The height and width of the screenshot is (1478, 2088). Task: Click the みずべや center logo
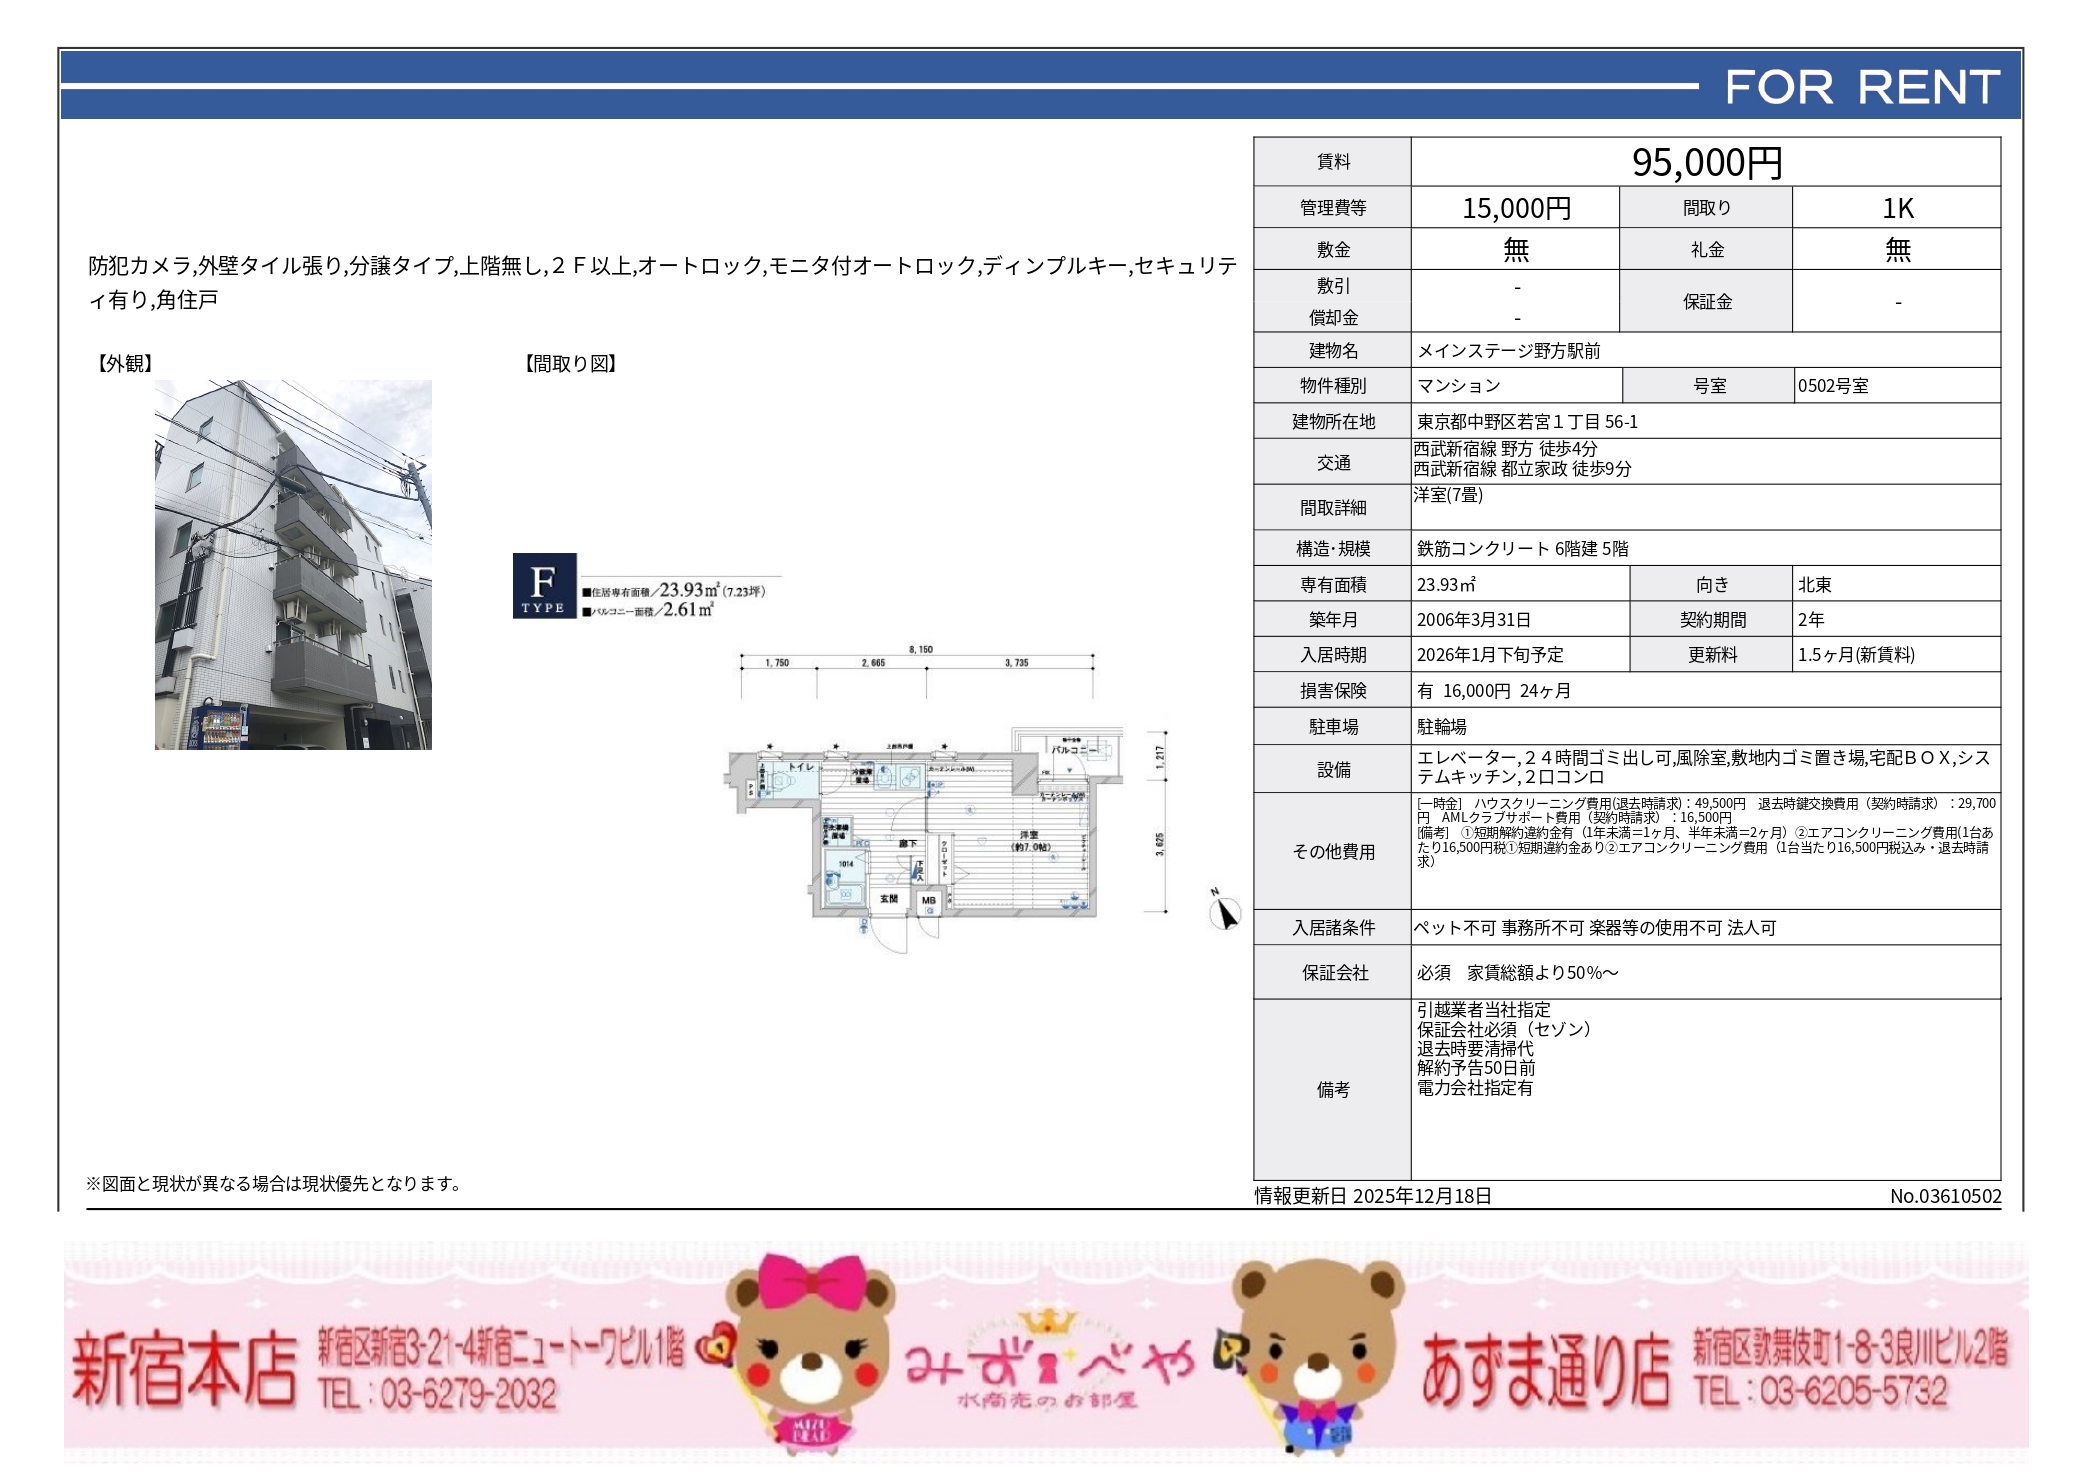tap(1048, 1365)
